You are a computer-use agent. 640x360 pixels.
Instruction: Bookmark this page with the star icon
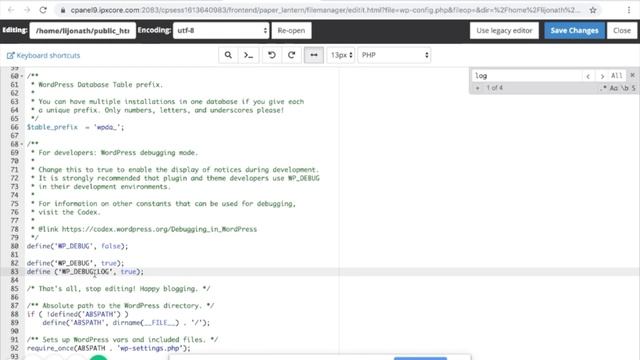[x=593, y=10]
